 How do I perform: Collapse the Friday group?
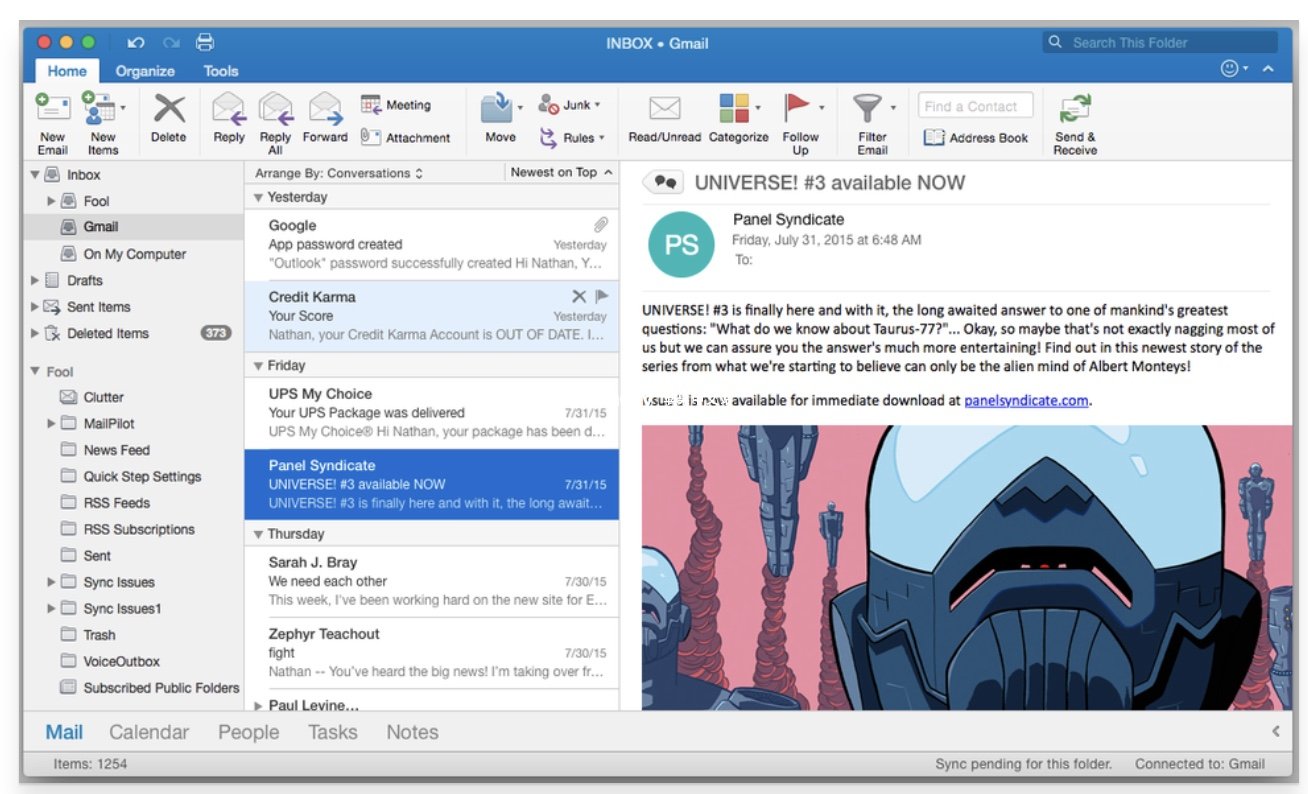258,366
